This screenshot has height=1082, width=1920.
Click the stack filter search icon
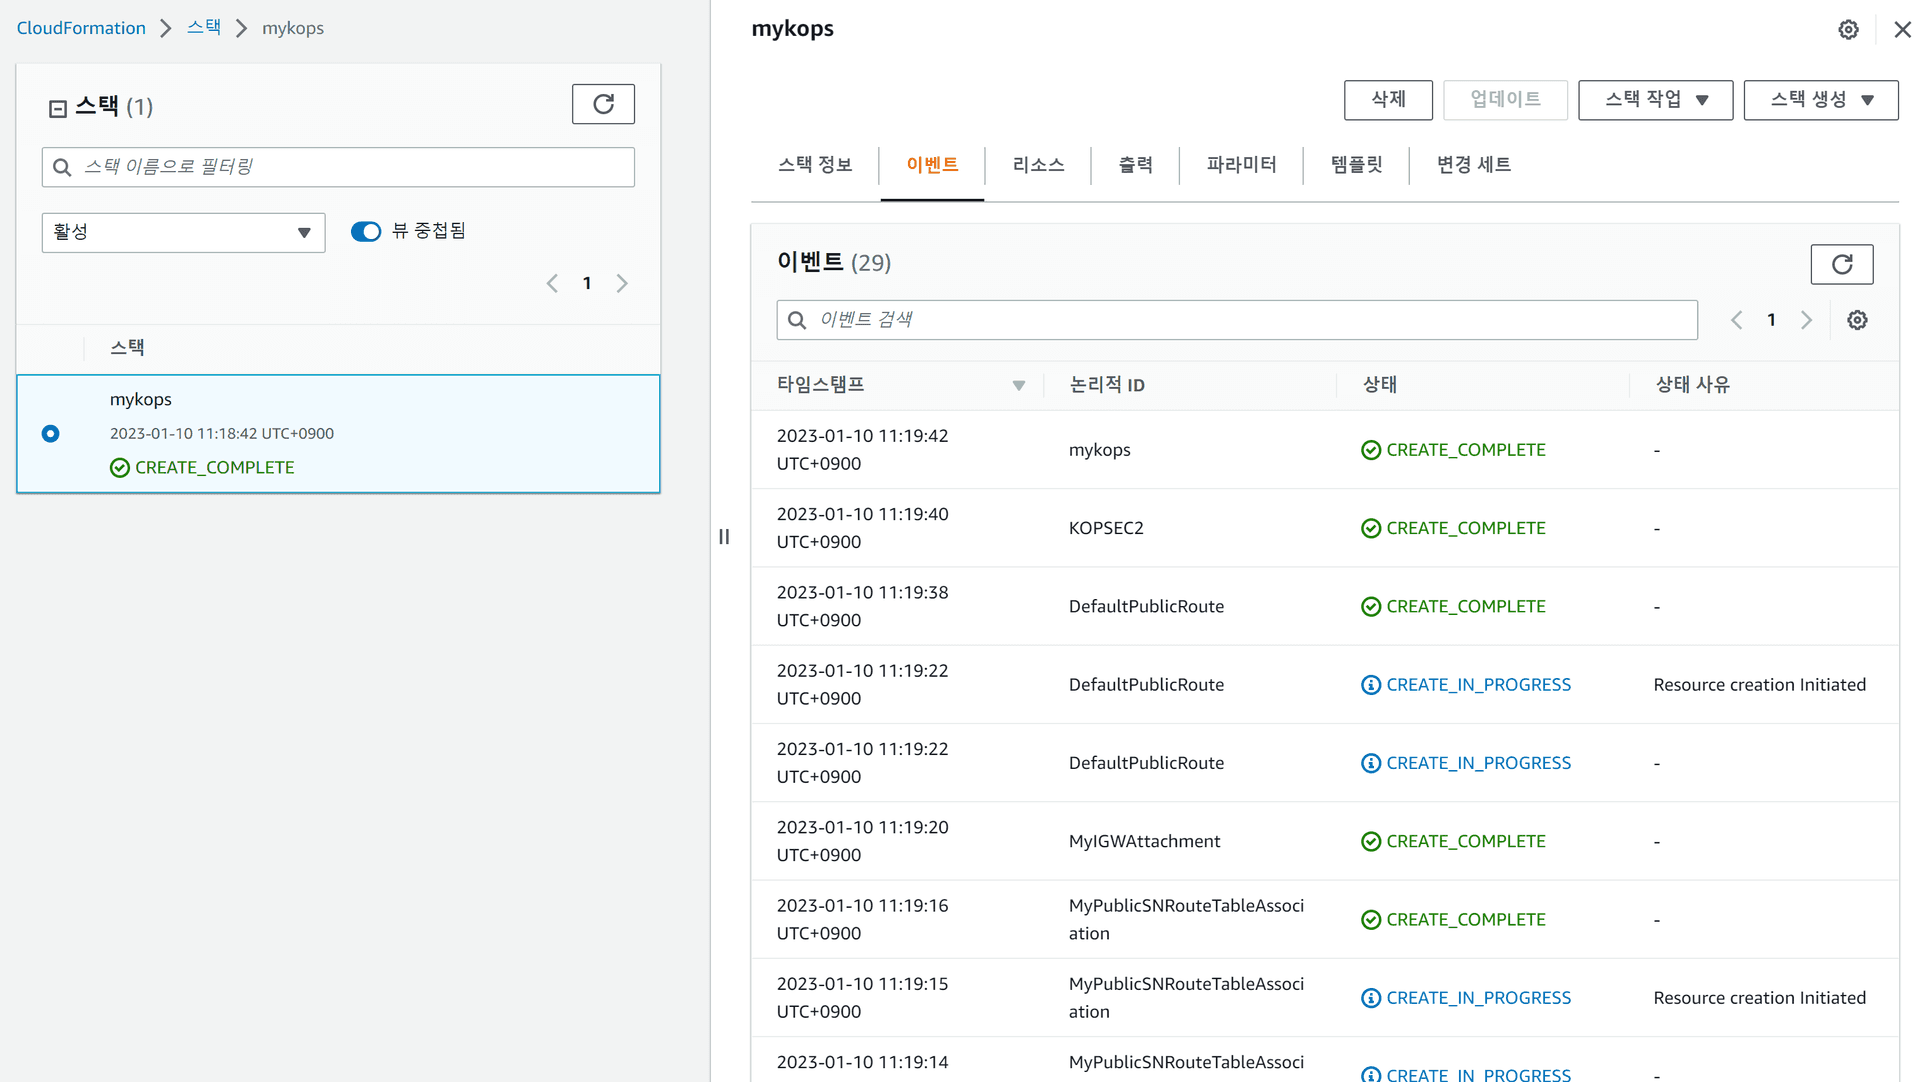click(62, 167)
